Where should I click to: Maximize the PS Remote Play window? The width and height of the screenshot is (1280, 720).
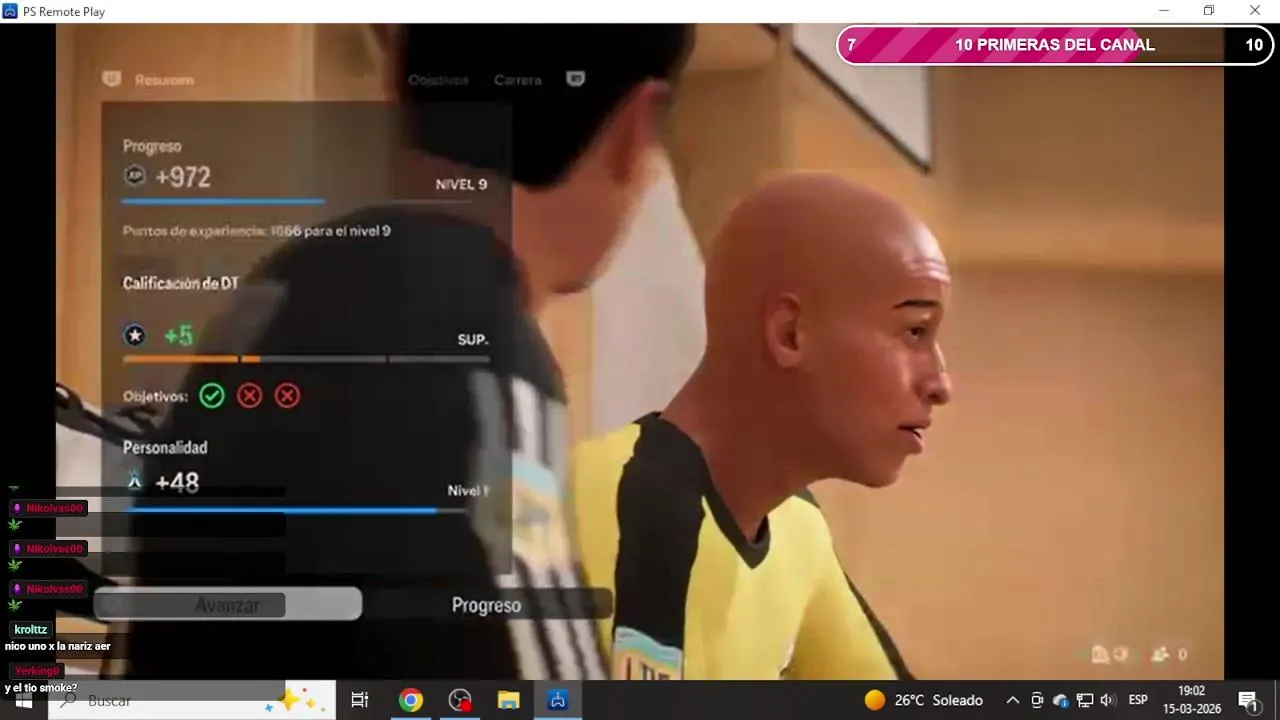point(1209,11)
